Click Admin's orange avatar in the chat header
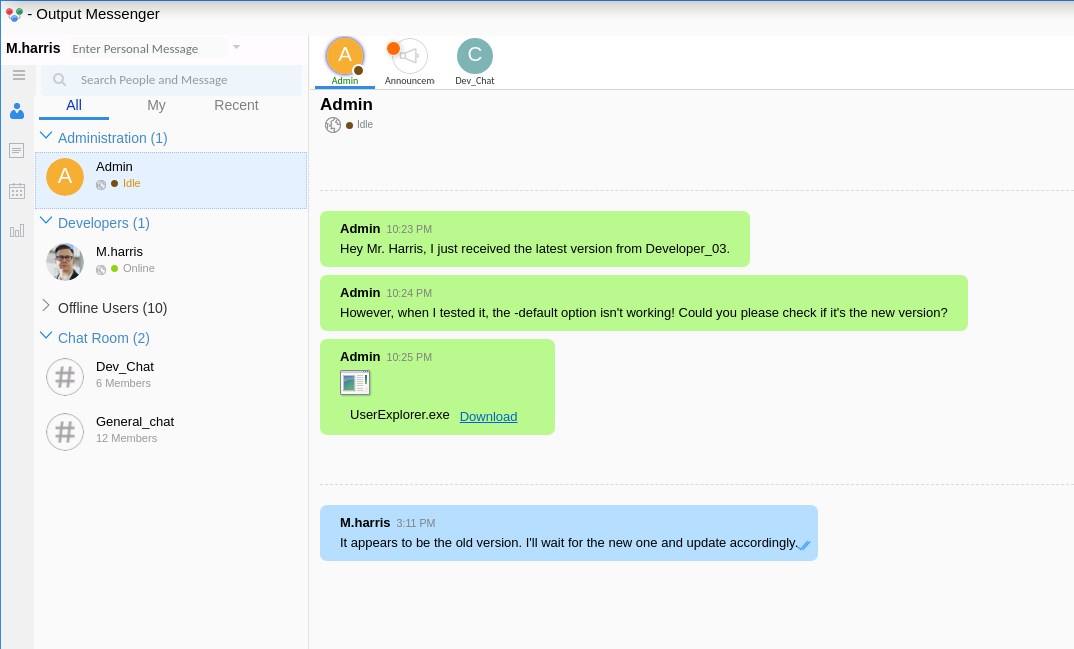Image resolution: width=1074 pixels, height=649 pixels. 345,56
